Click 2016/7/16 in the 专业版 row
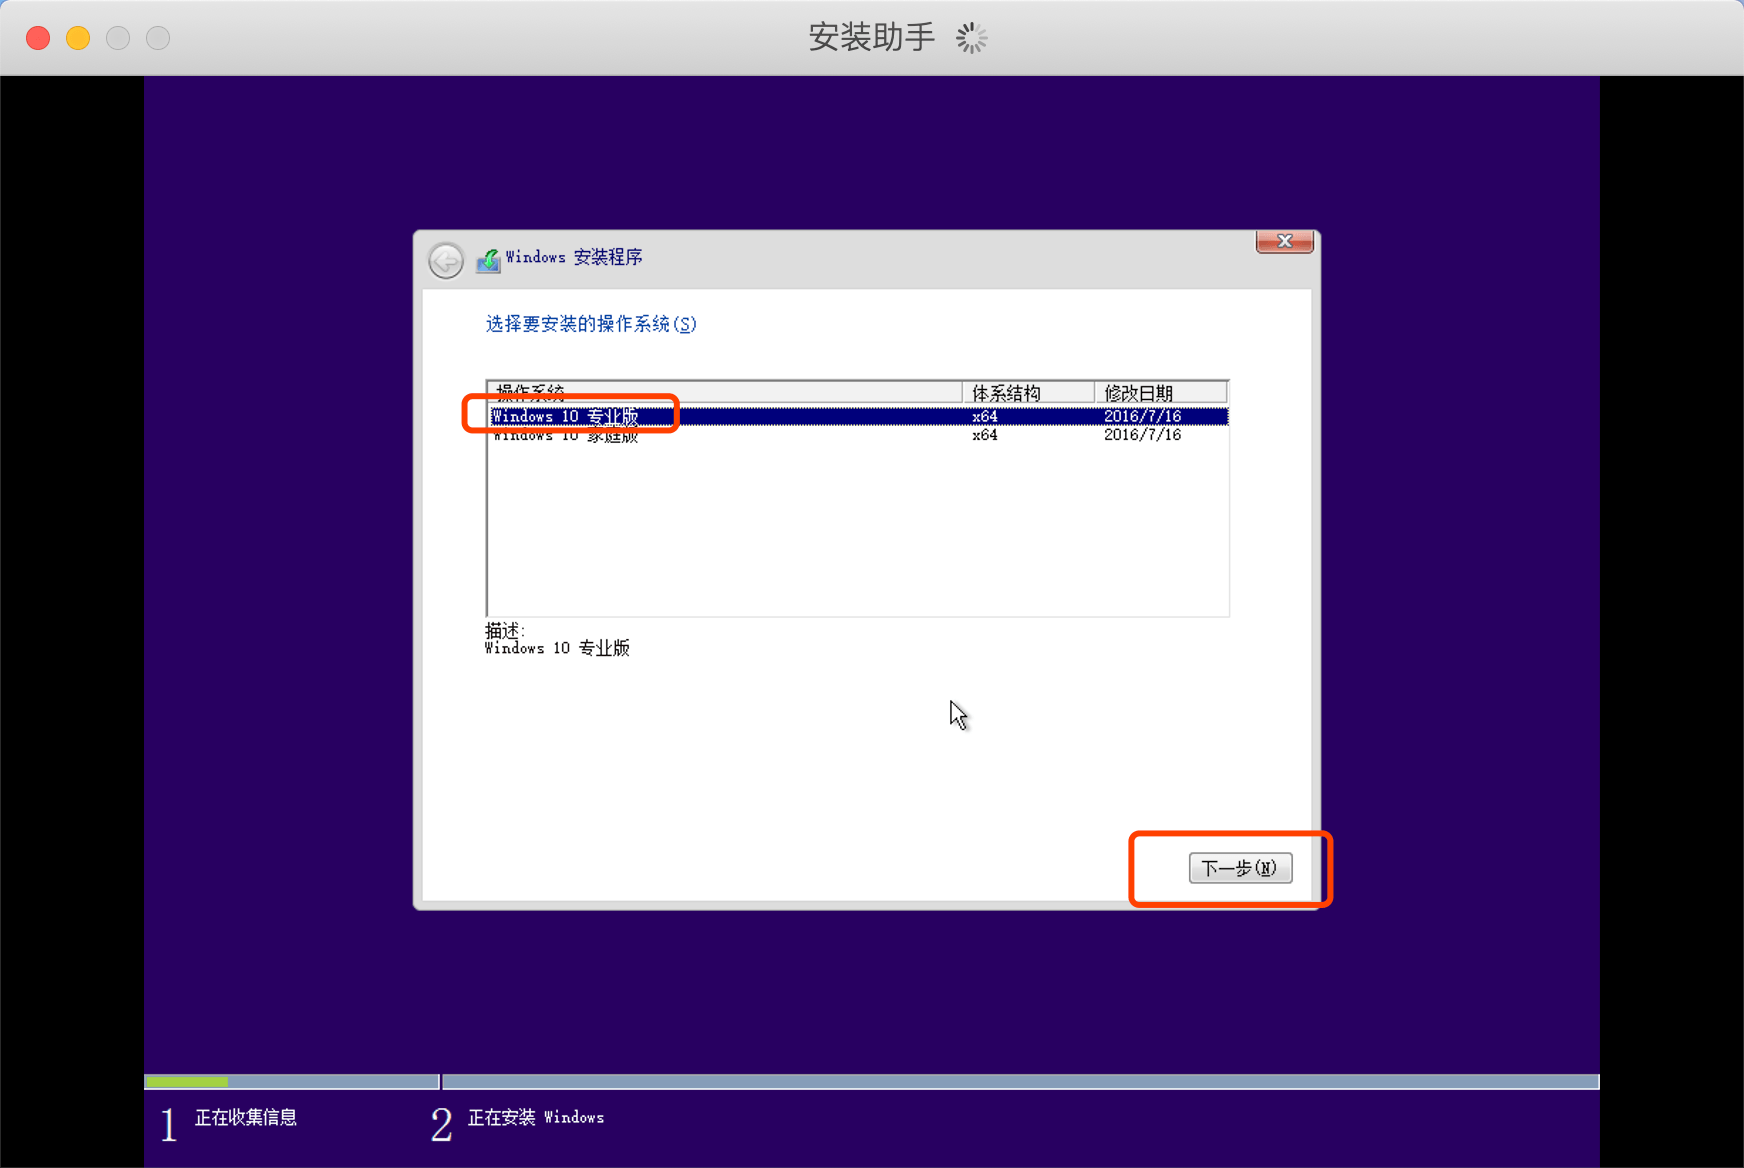Viewport: 1744px width, 1168px height. pos(1142,416)
